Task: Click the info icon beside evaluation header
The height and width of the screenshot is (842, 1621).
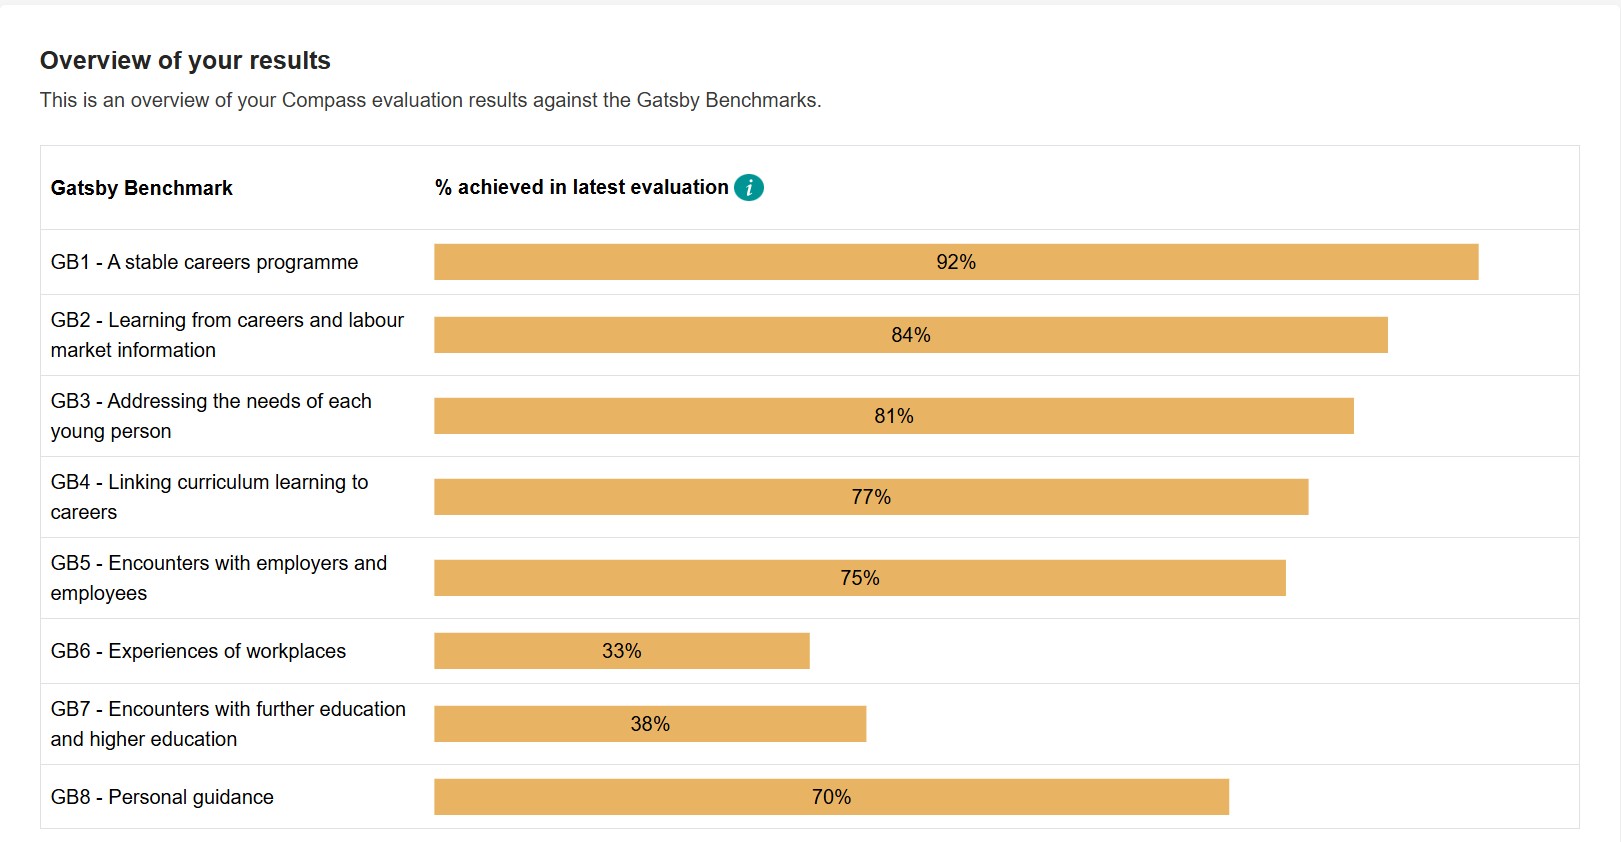Action: coord(748,187)
